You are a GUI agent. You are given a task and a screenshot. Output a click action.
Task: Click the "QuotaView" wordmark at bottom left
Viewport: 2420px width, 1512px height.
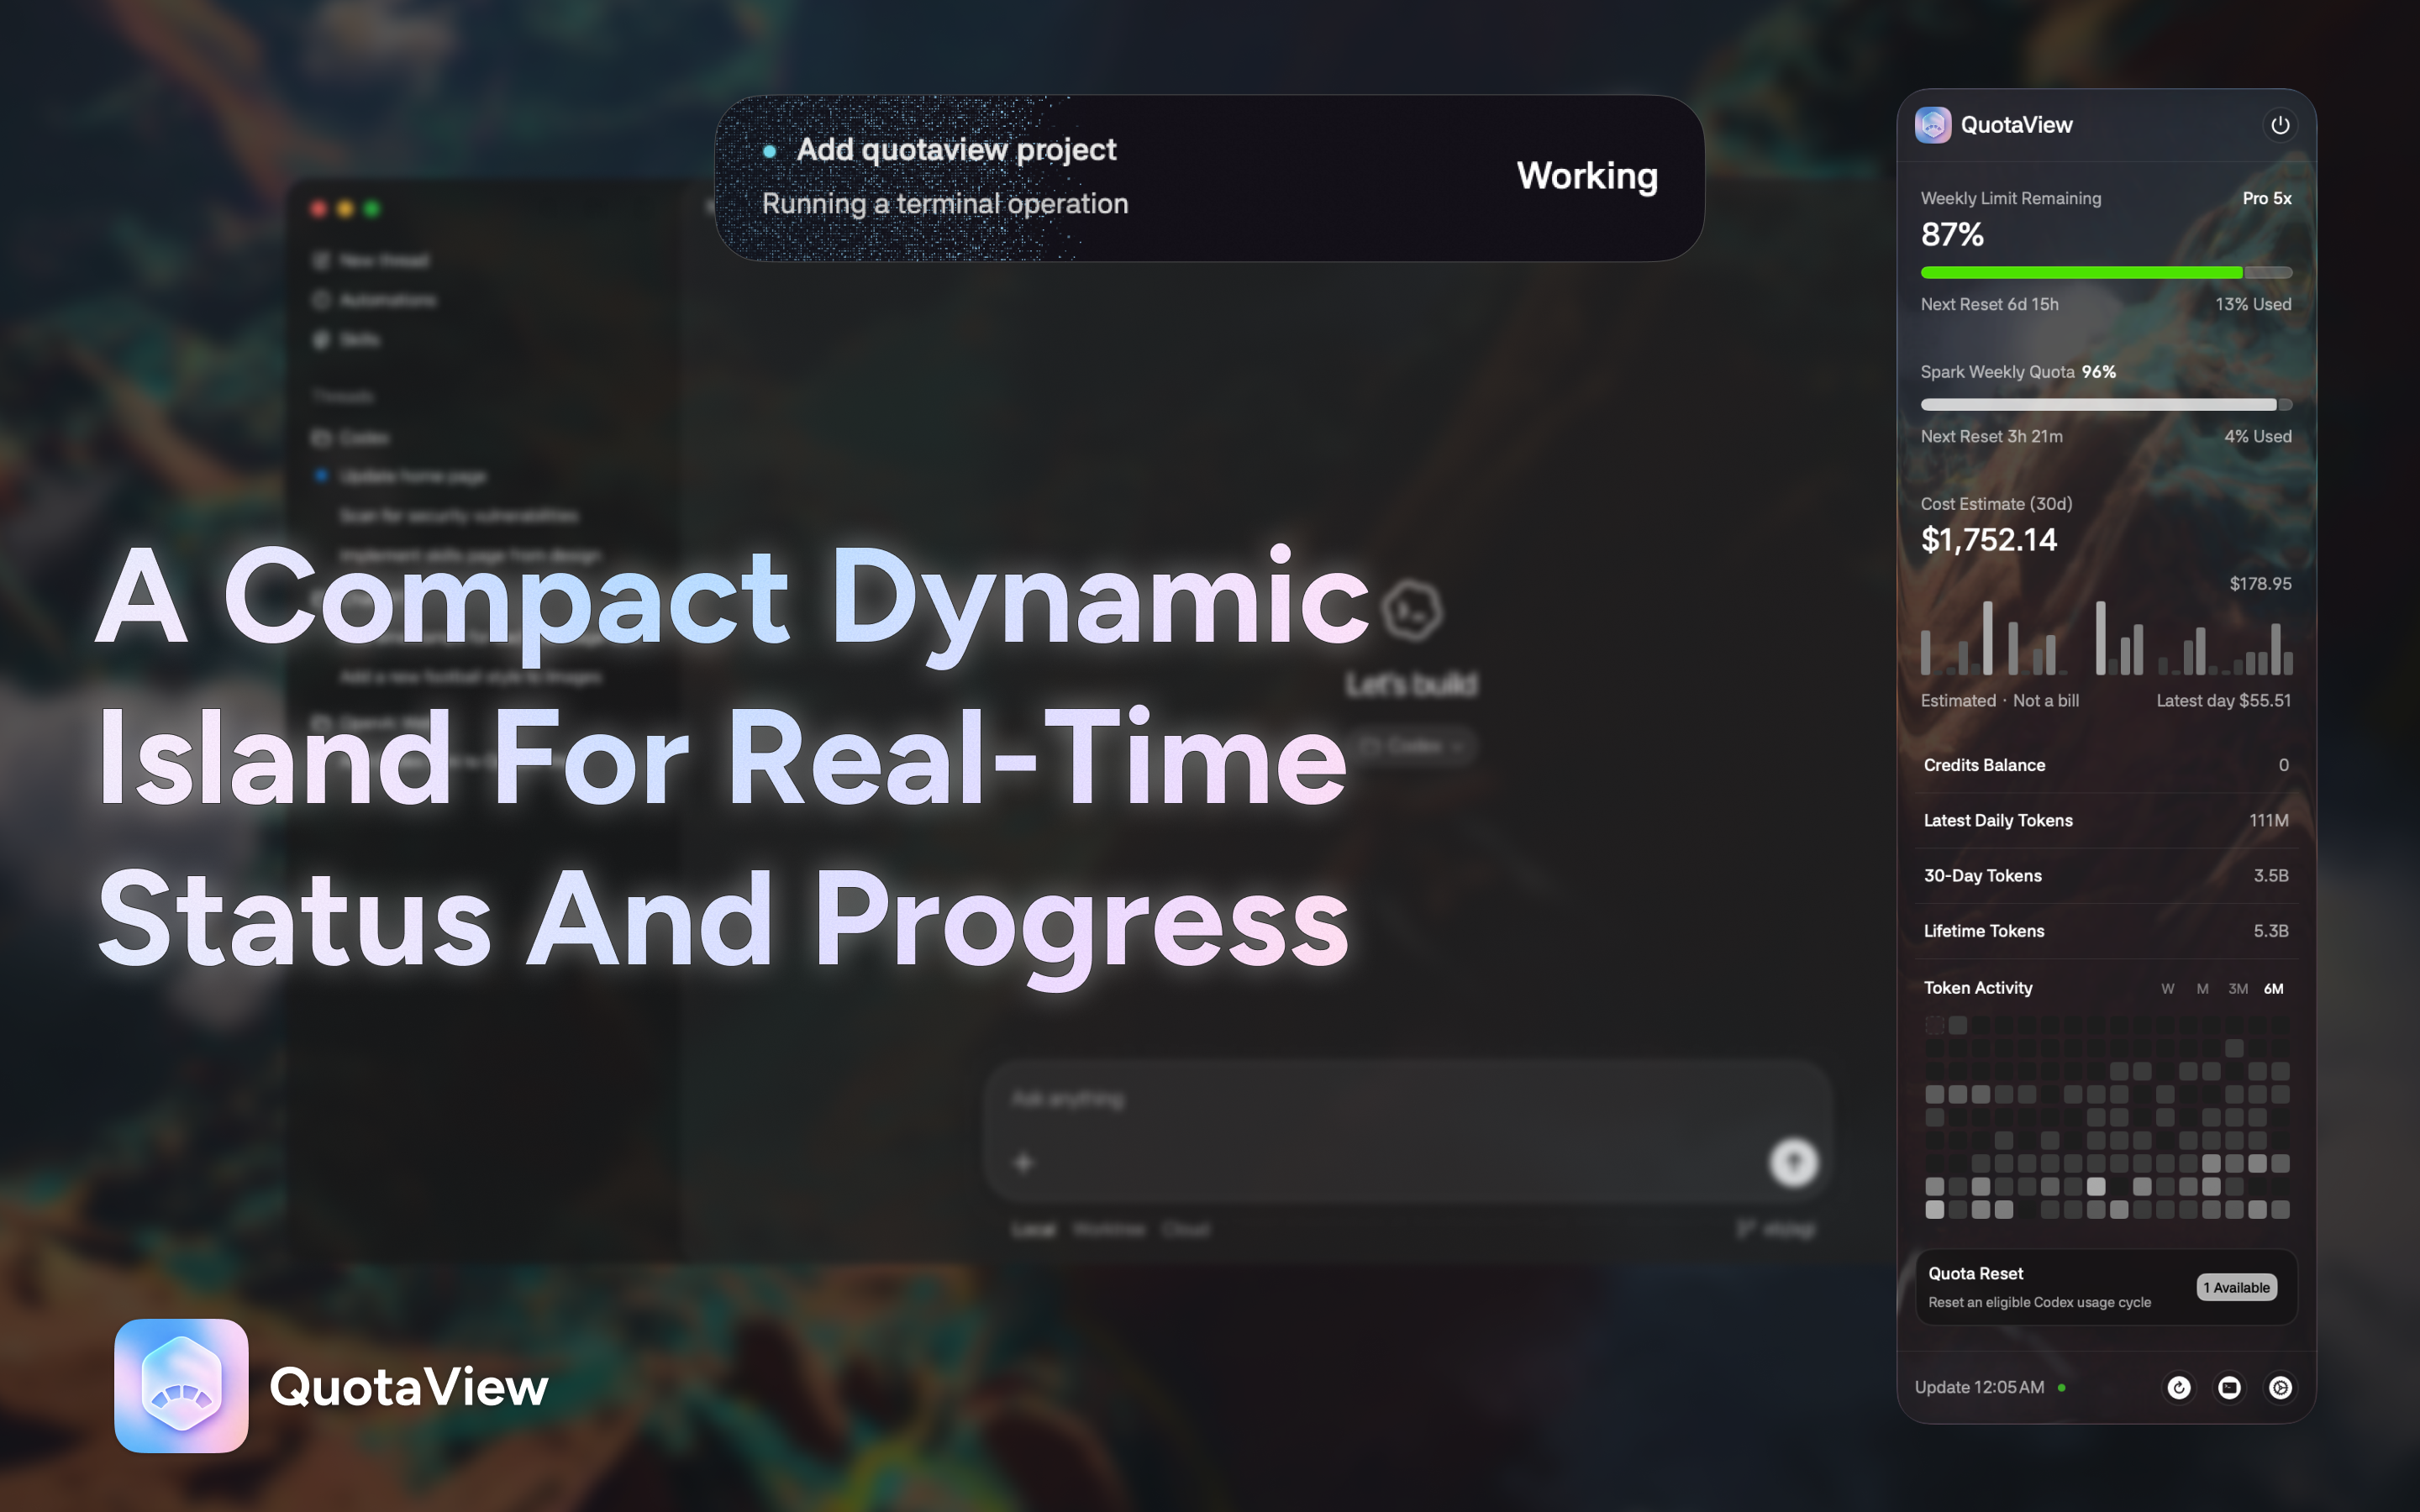(x=409, y=1387)
